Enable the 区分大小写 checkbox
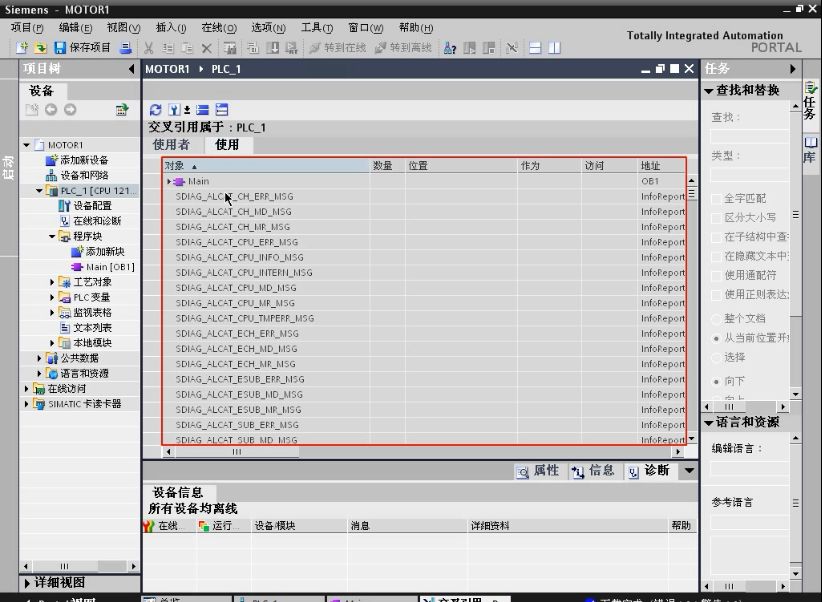The width and height of the screenshot is (822, 602). pyautogui.click(x=716, y=218)
